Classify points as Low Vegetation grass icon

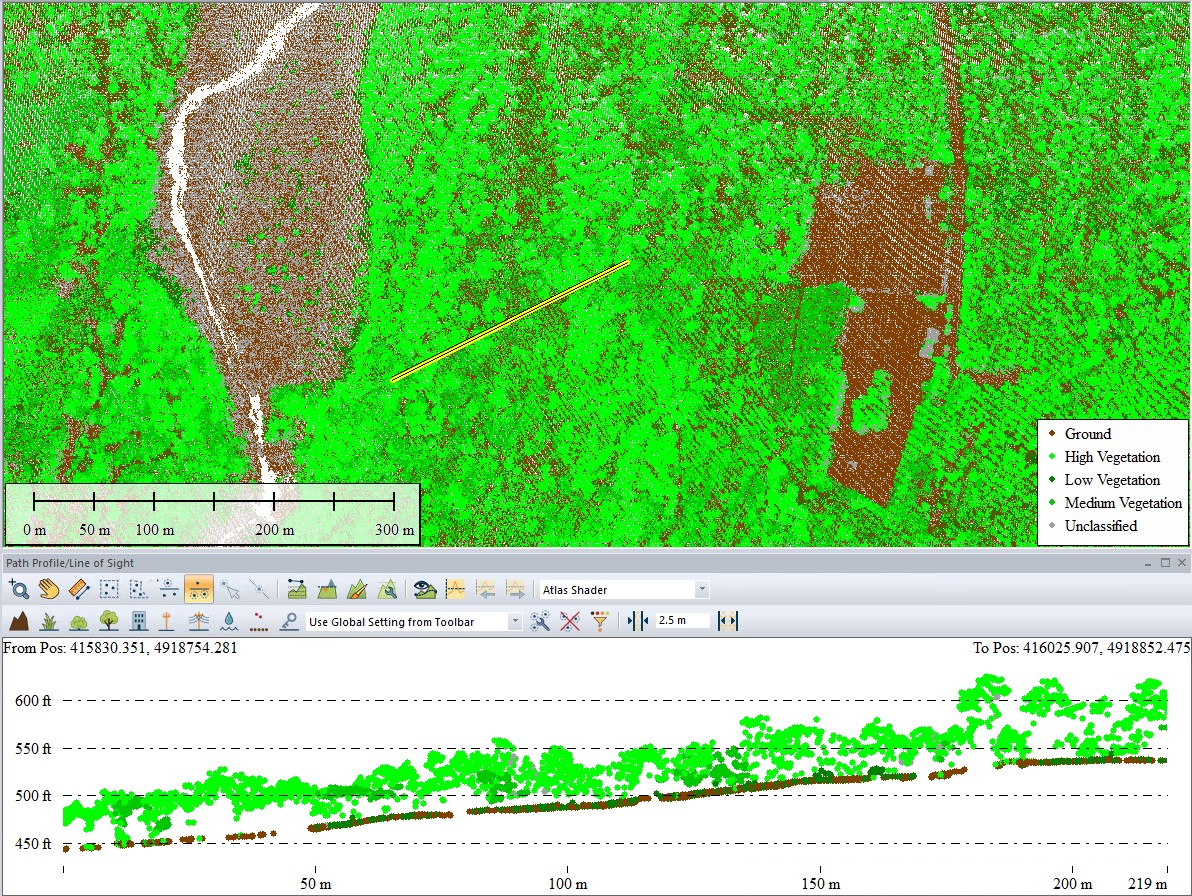pyautogui.click(x=49, y=621)
